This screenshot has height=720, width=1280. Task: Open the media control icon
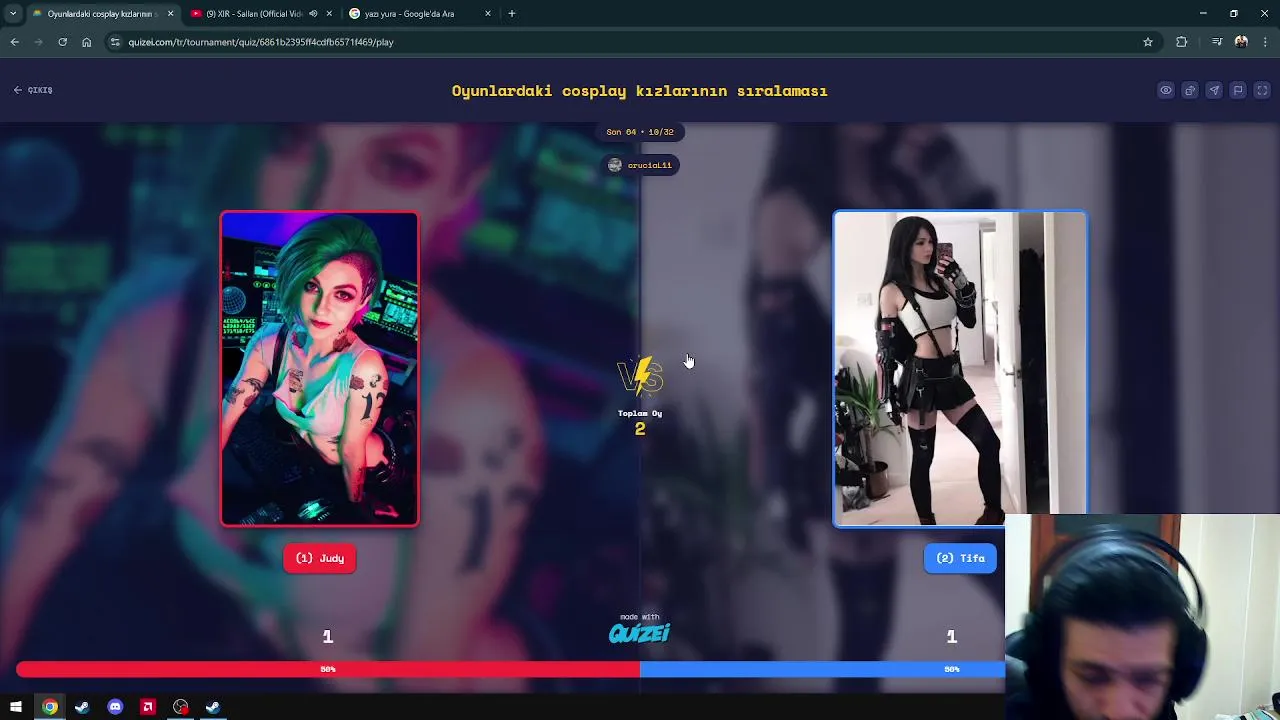coord(1217,42)
